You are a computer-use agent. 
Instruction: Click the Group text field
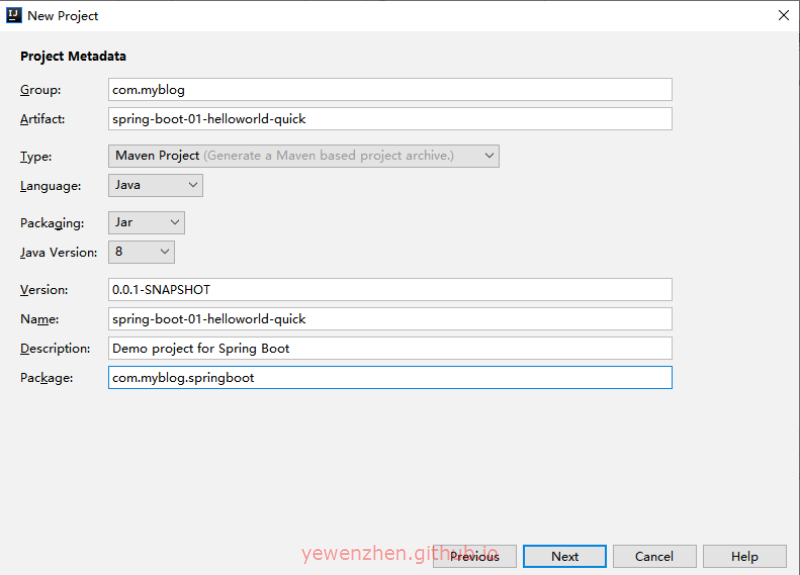(x=390, y=90)
